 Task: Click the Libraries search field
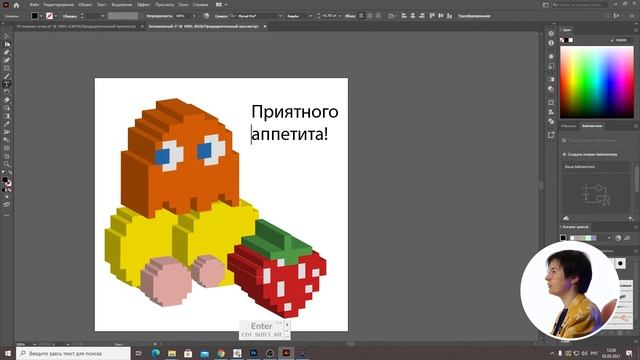coord(596,140)
